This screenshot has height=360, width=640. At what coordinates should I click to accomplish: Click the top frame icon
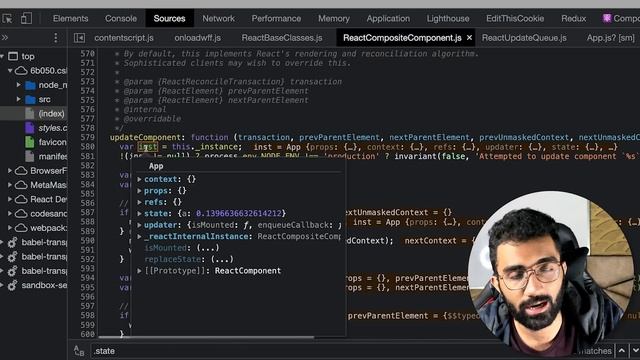13,56
